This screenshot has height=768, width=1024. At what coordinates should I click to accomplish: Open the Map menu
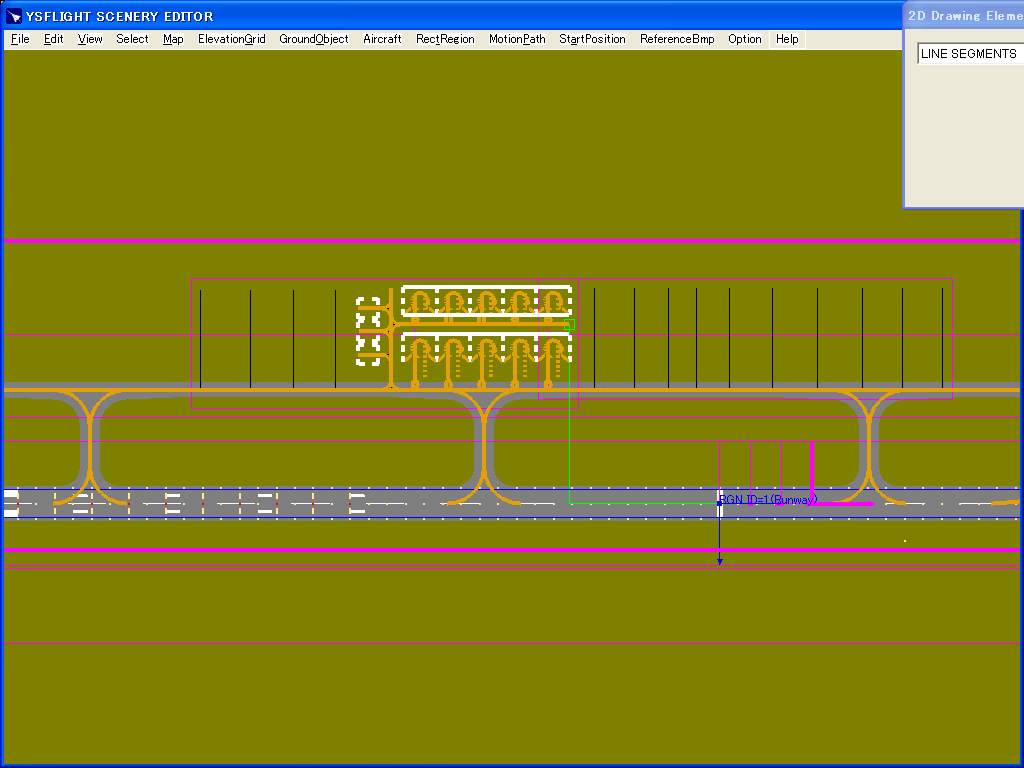tap(173, 39)
